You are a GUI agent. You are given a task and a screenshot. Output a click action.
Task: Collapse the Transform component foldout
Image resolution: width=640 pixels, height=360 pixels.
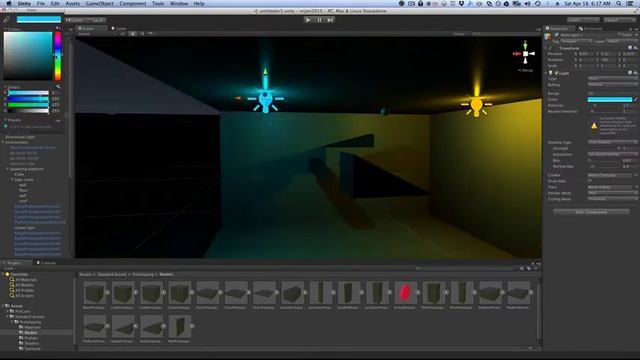point(546,48)
